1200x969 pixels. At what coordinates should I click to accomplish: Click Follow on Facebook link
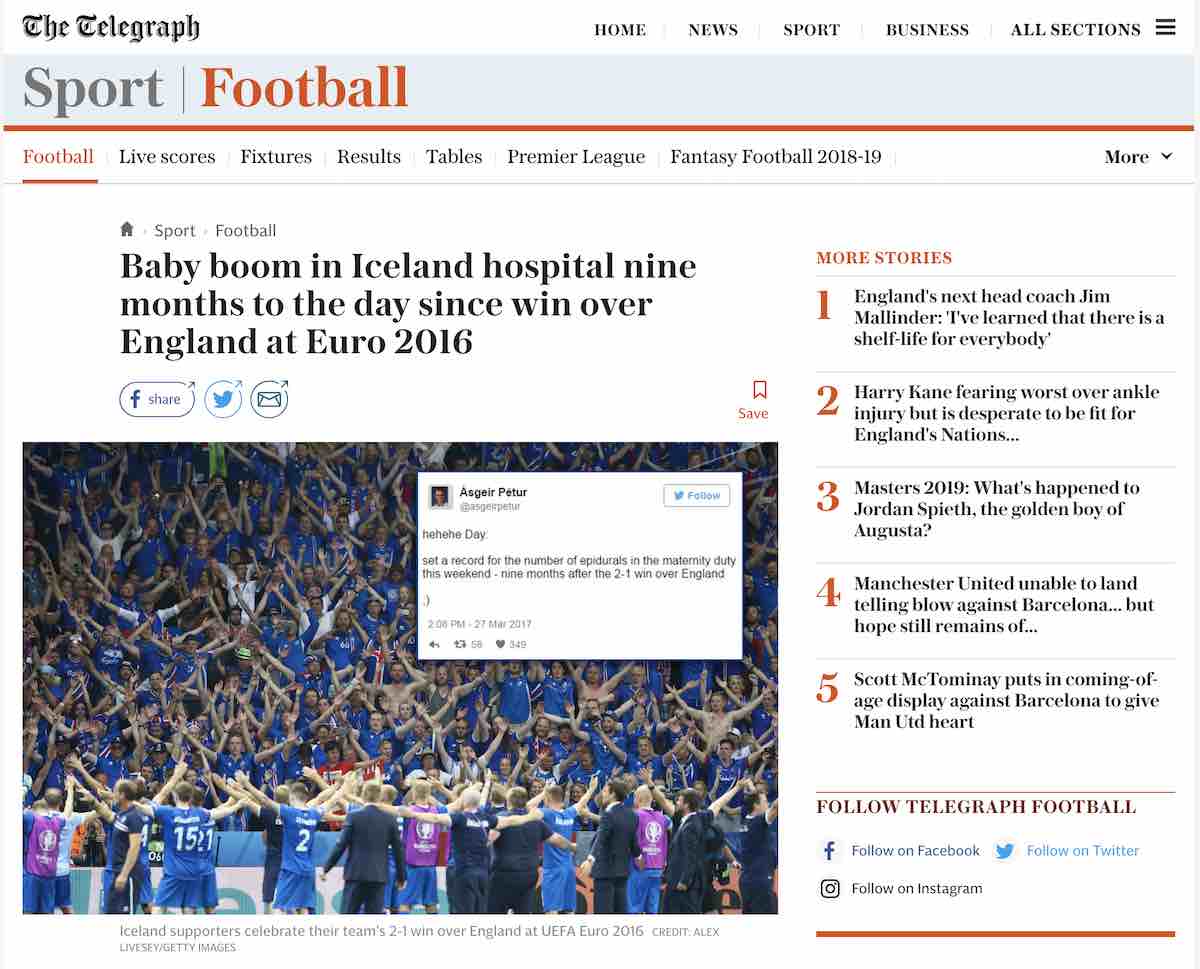point(916,851)
